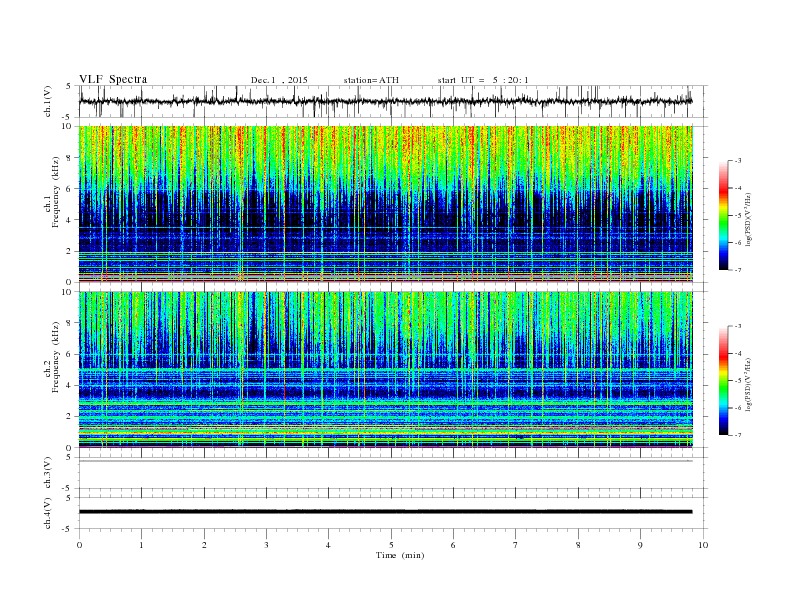This screenshot has height=612, width=792.
Task: Click the ch.3 flat gray trace line
Action: (386, 461)
